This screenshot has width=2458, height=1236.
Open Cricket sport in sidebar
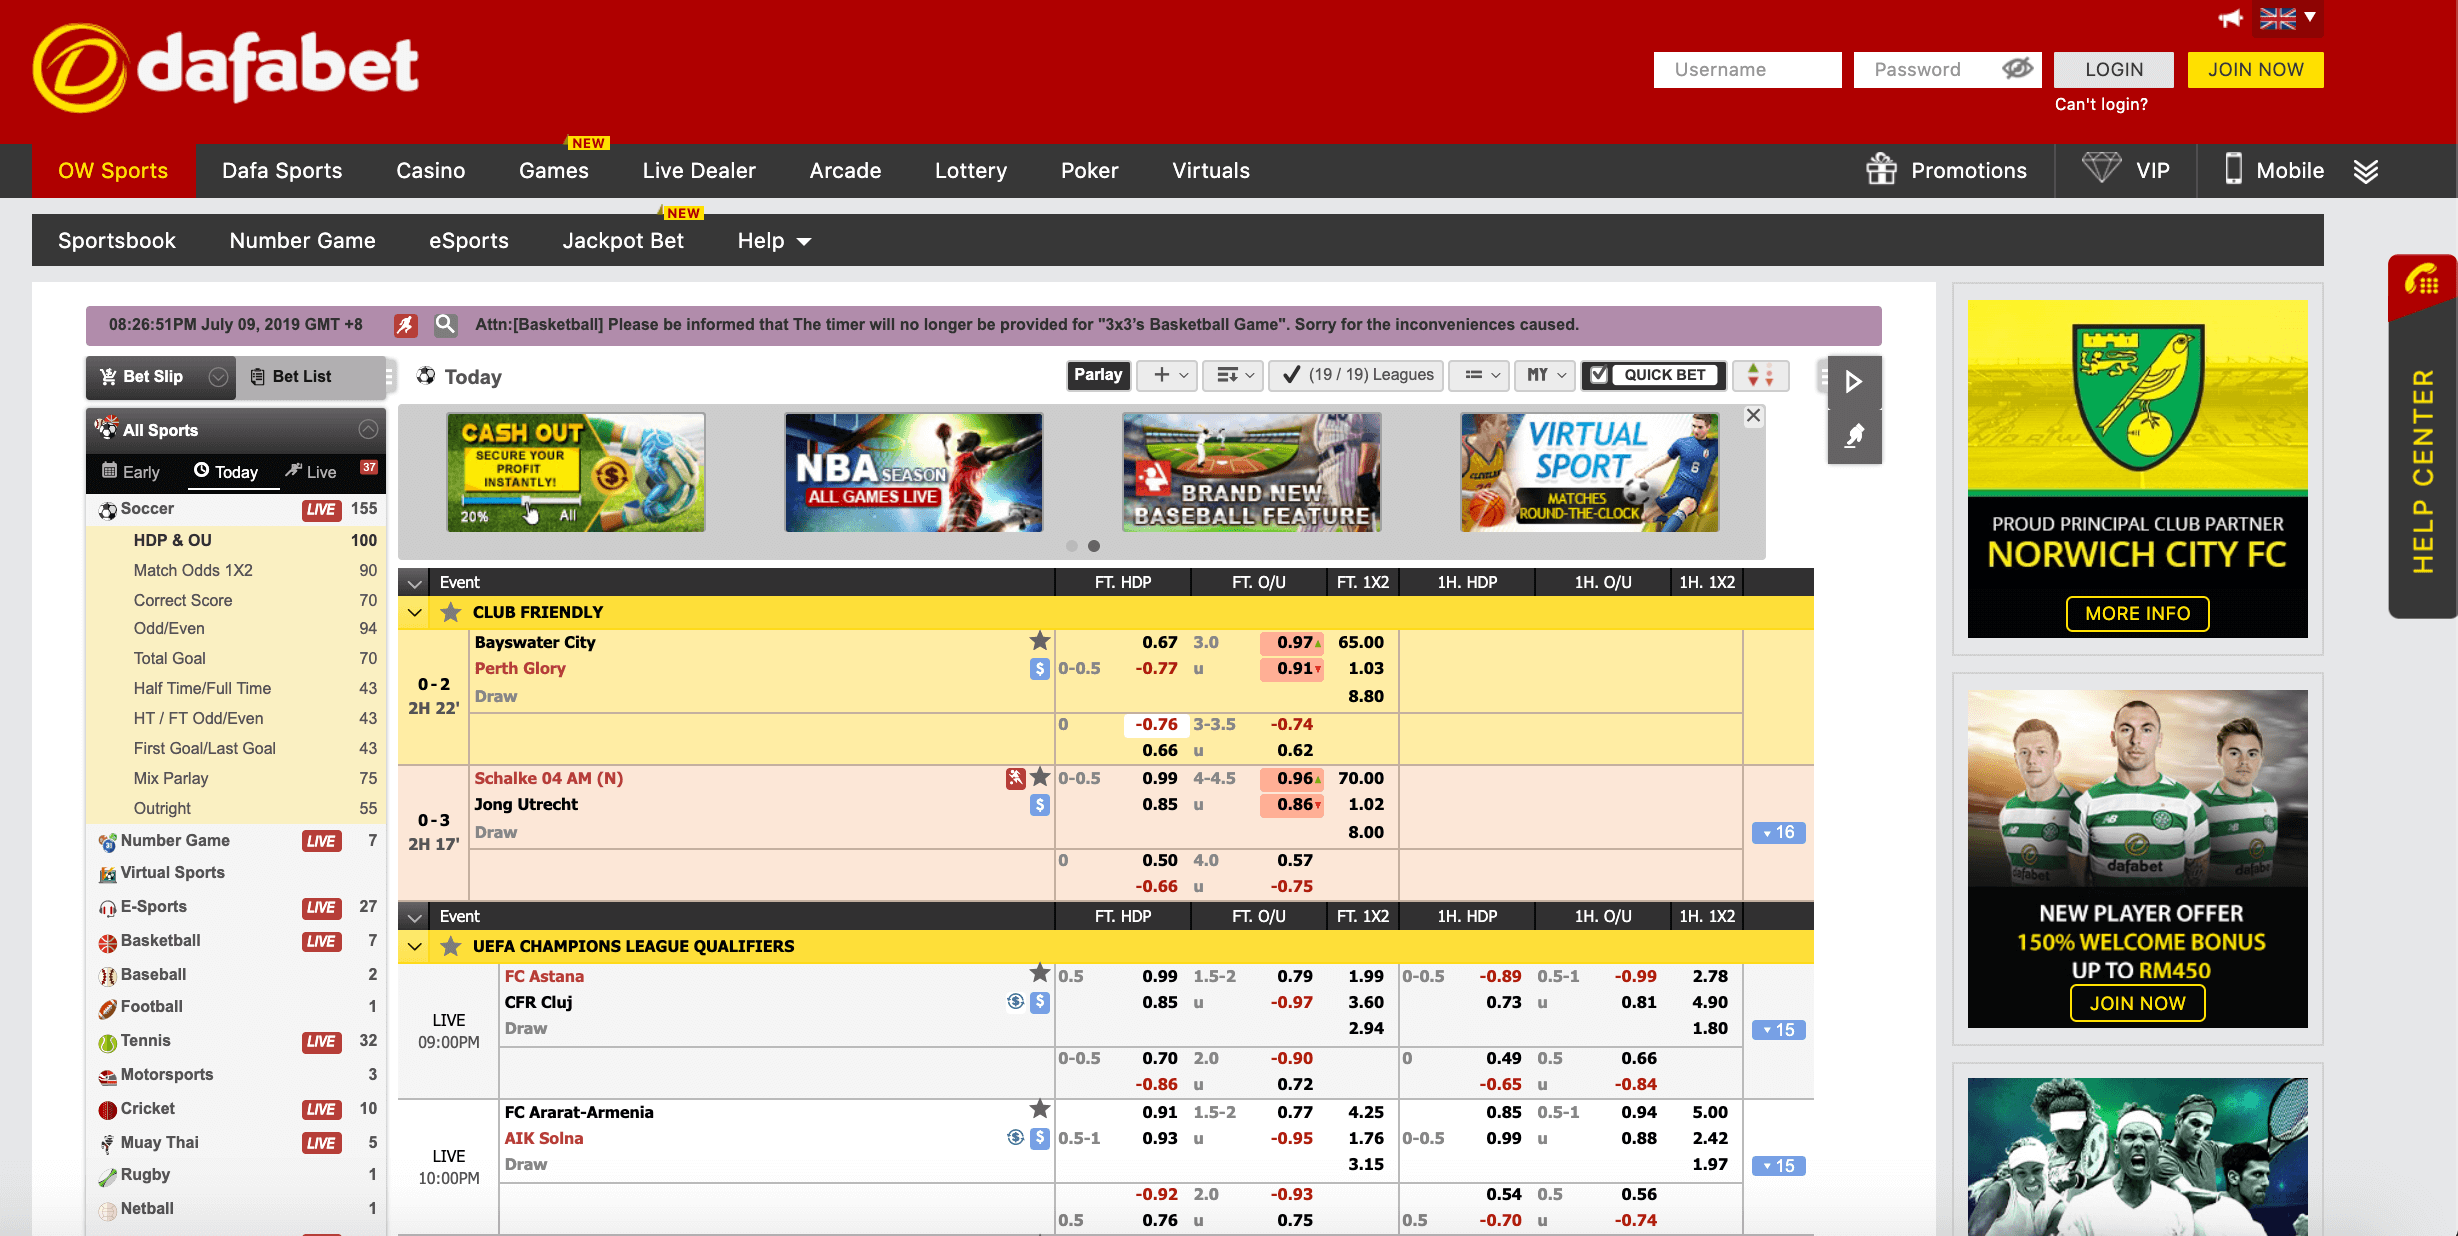pos(147,1109)
